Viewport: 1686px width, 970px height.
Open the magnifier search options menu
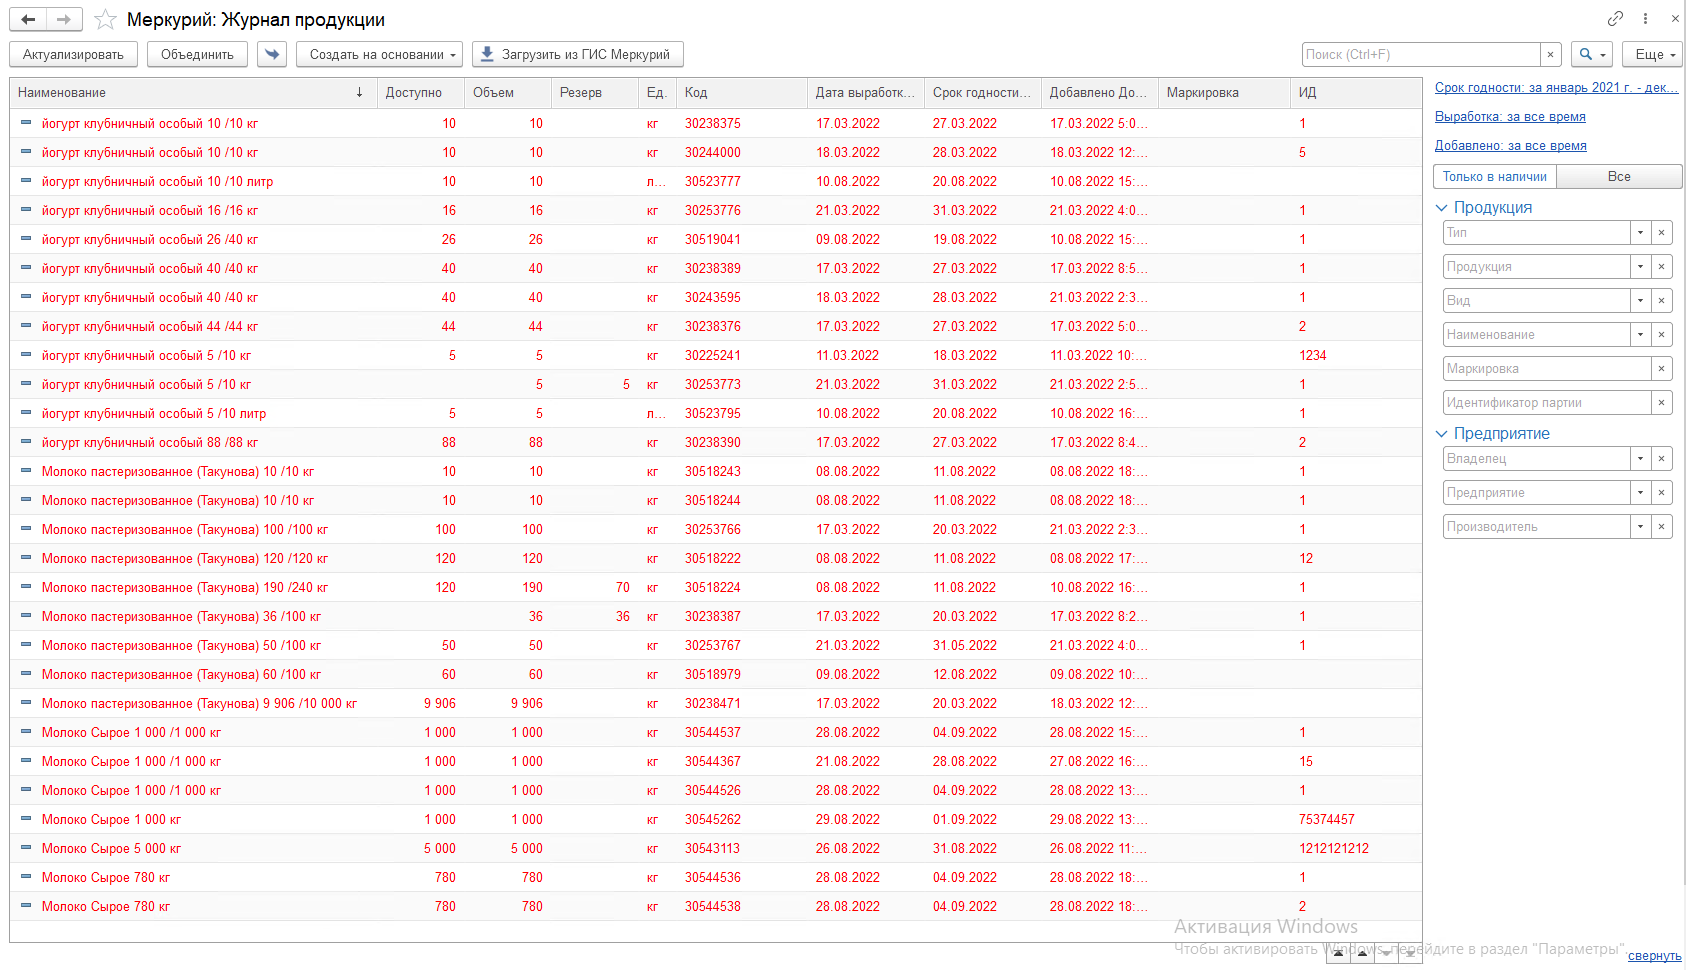[x=1592, y=54]
